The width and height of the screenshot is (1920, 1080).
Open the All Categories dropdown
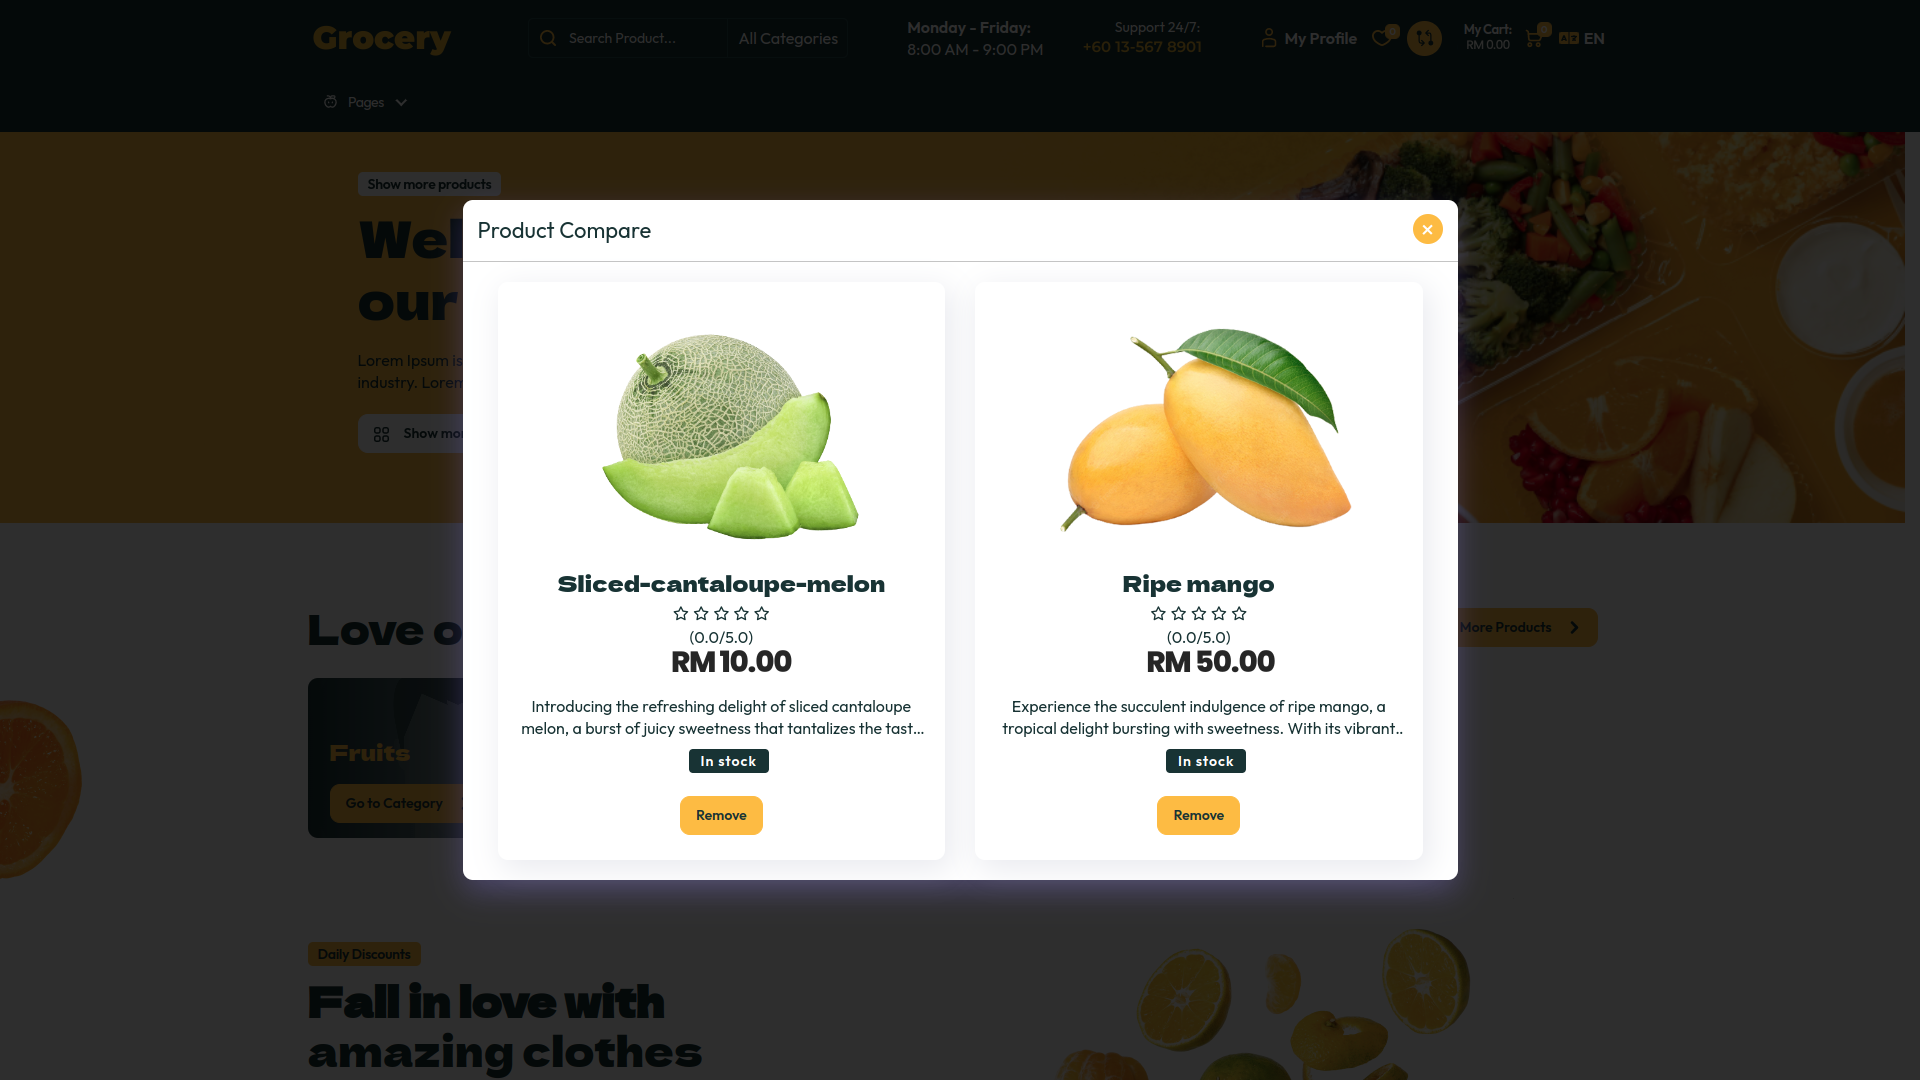coord(788,38)
